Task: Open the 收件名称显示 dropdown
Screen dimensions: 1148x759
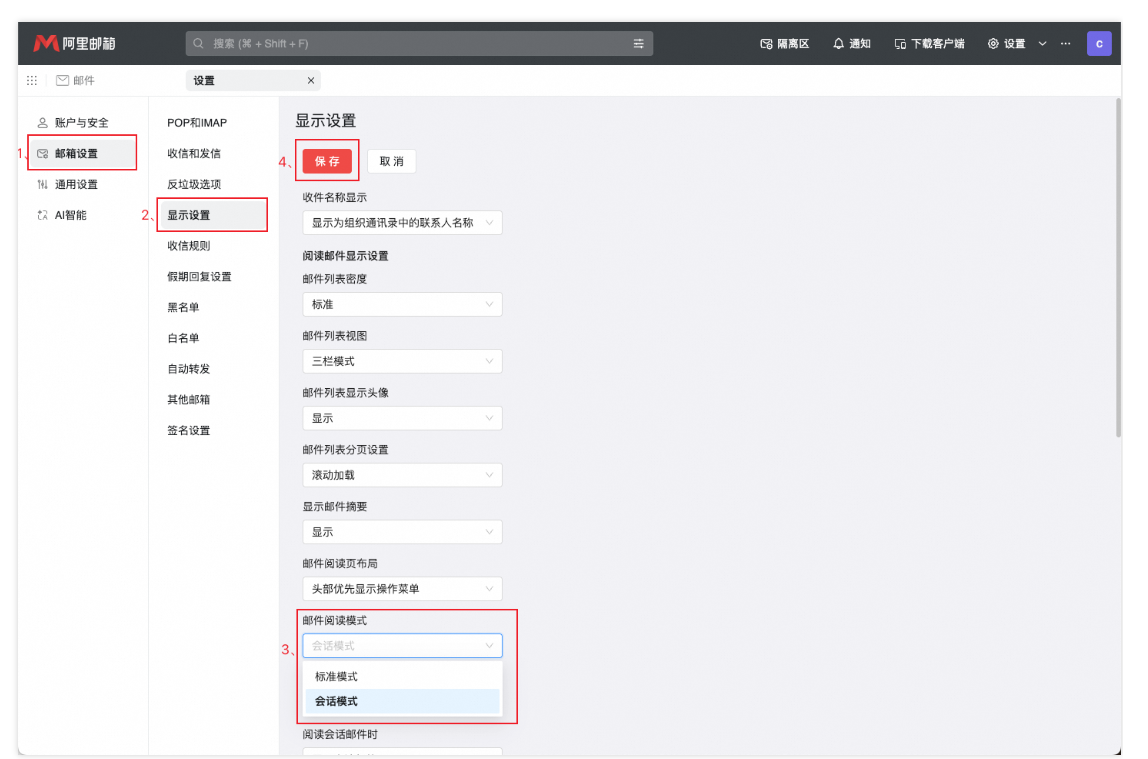Action: 402,222
